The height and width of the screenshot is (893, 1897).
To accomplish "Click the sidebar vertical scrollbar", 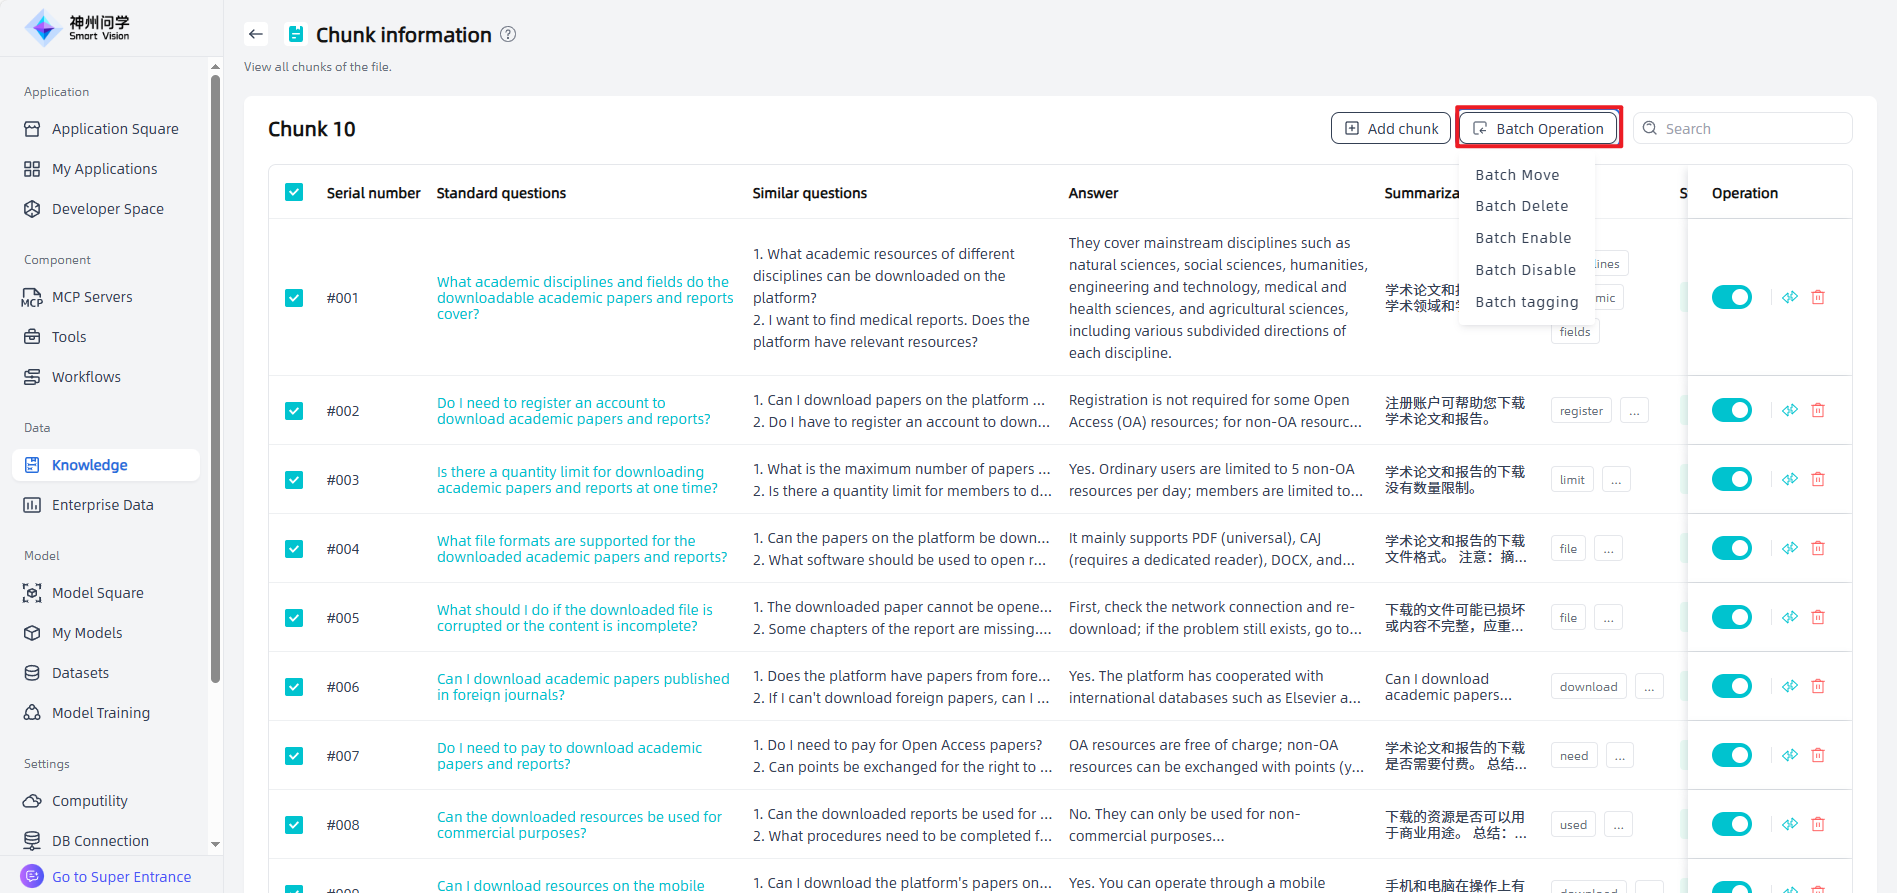I will [x=215, y=380].
